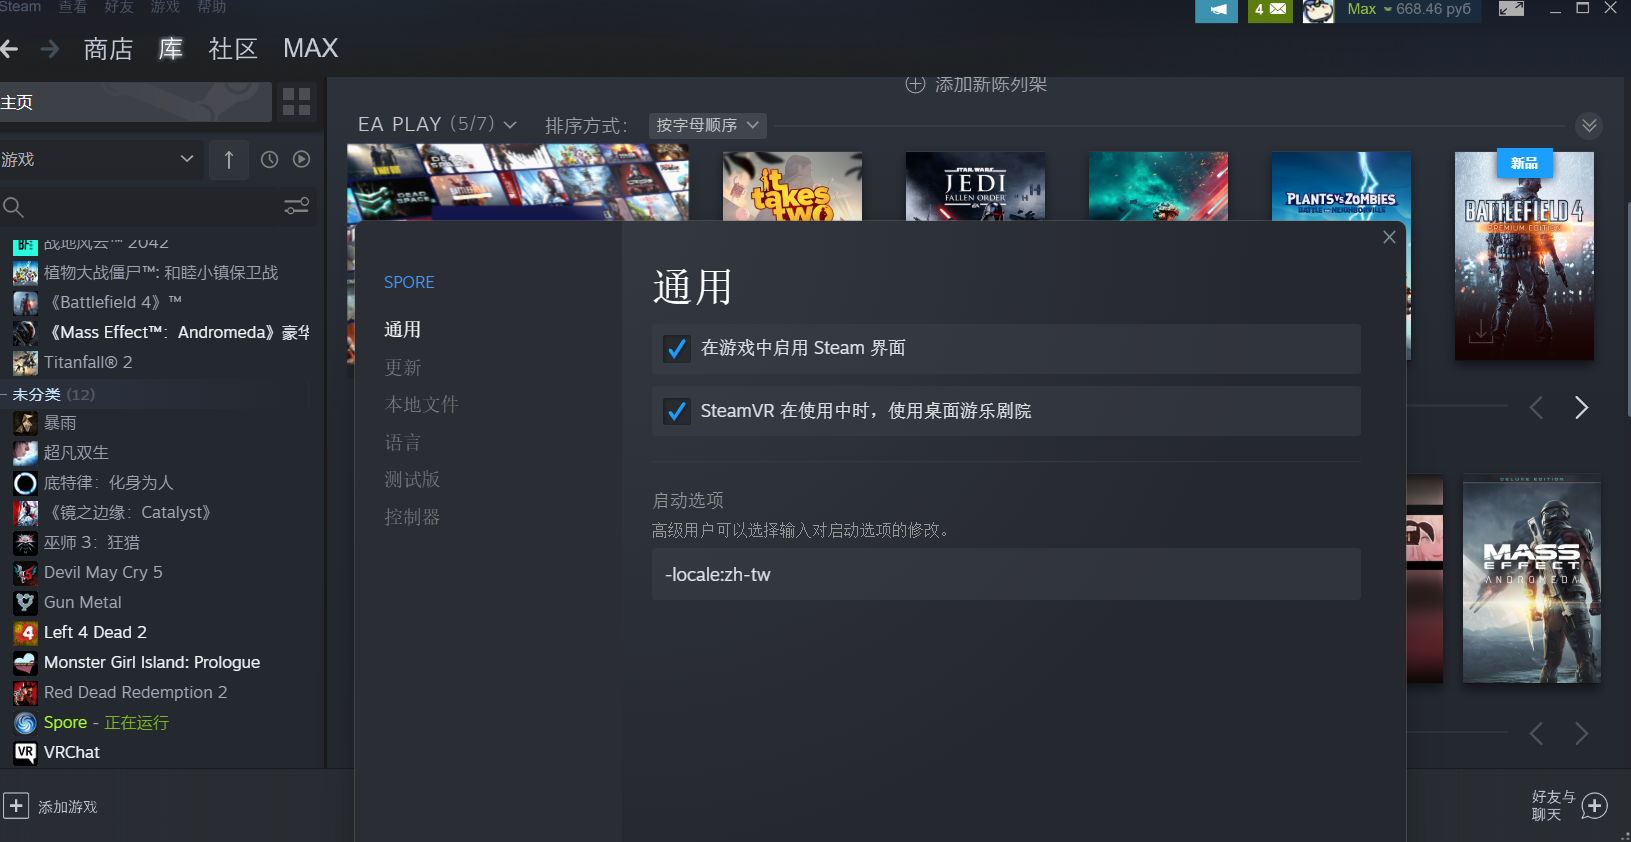The height and width of the screenshot is (842, 1631).
Task: Go to the 社区 (Community) tab
Action: coord(233,49)
